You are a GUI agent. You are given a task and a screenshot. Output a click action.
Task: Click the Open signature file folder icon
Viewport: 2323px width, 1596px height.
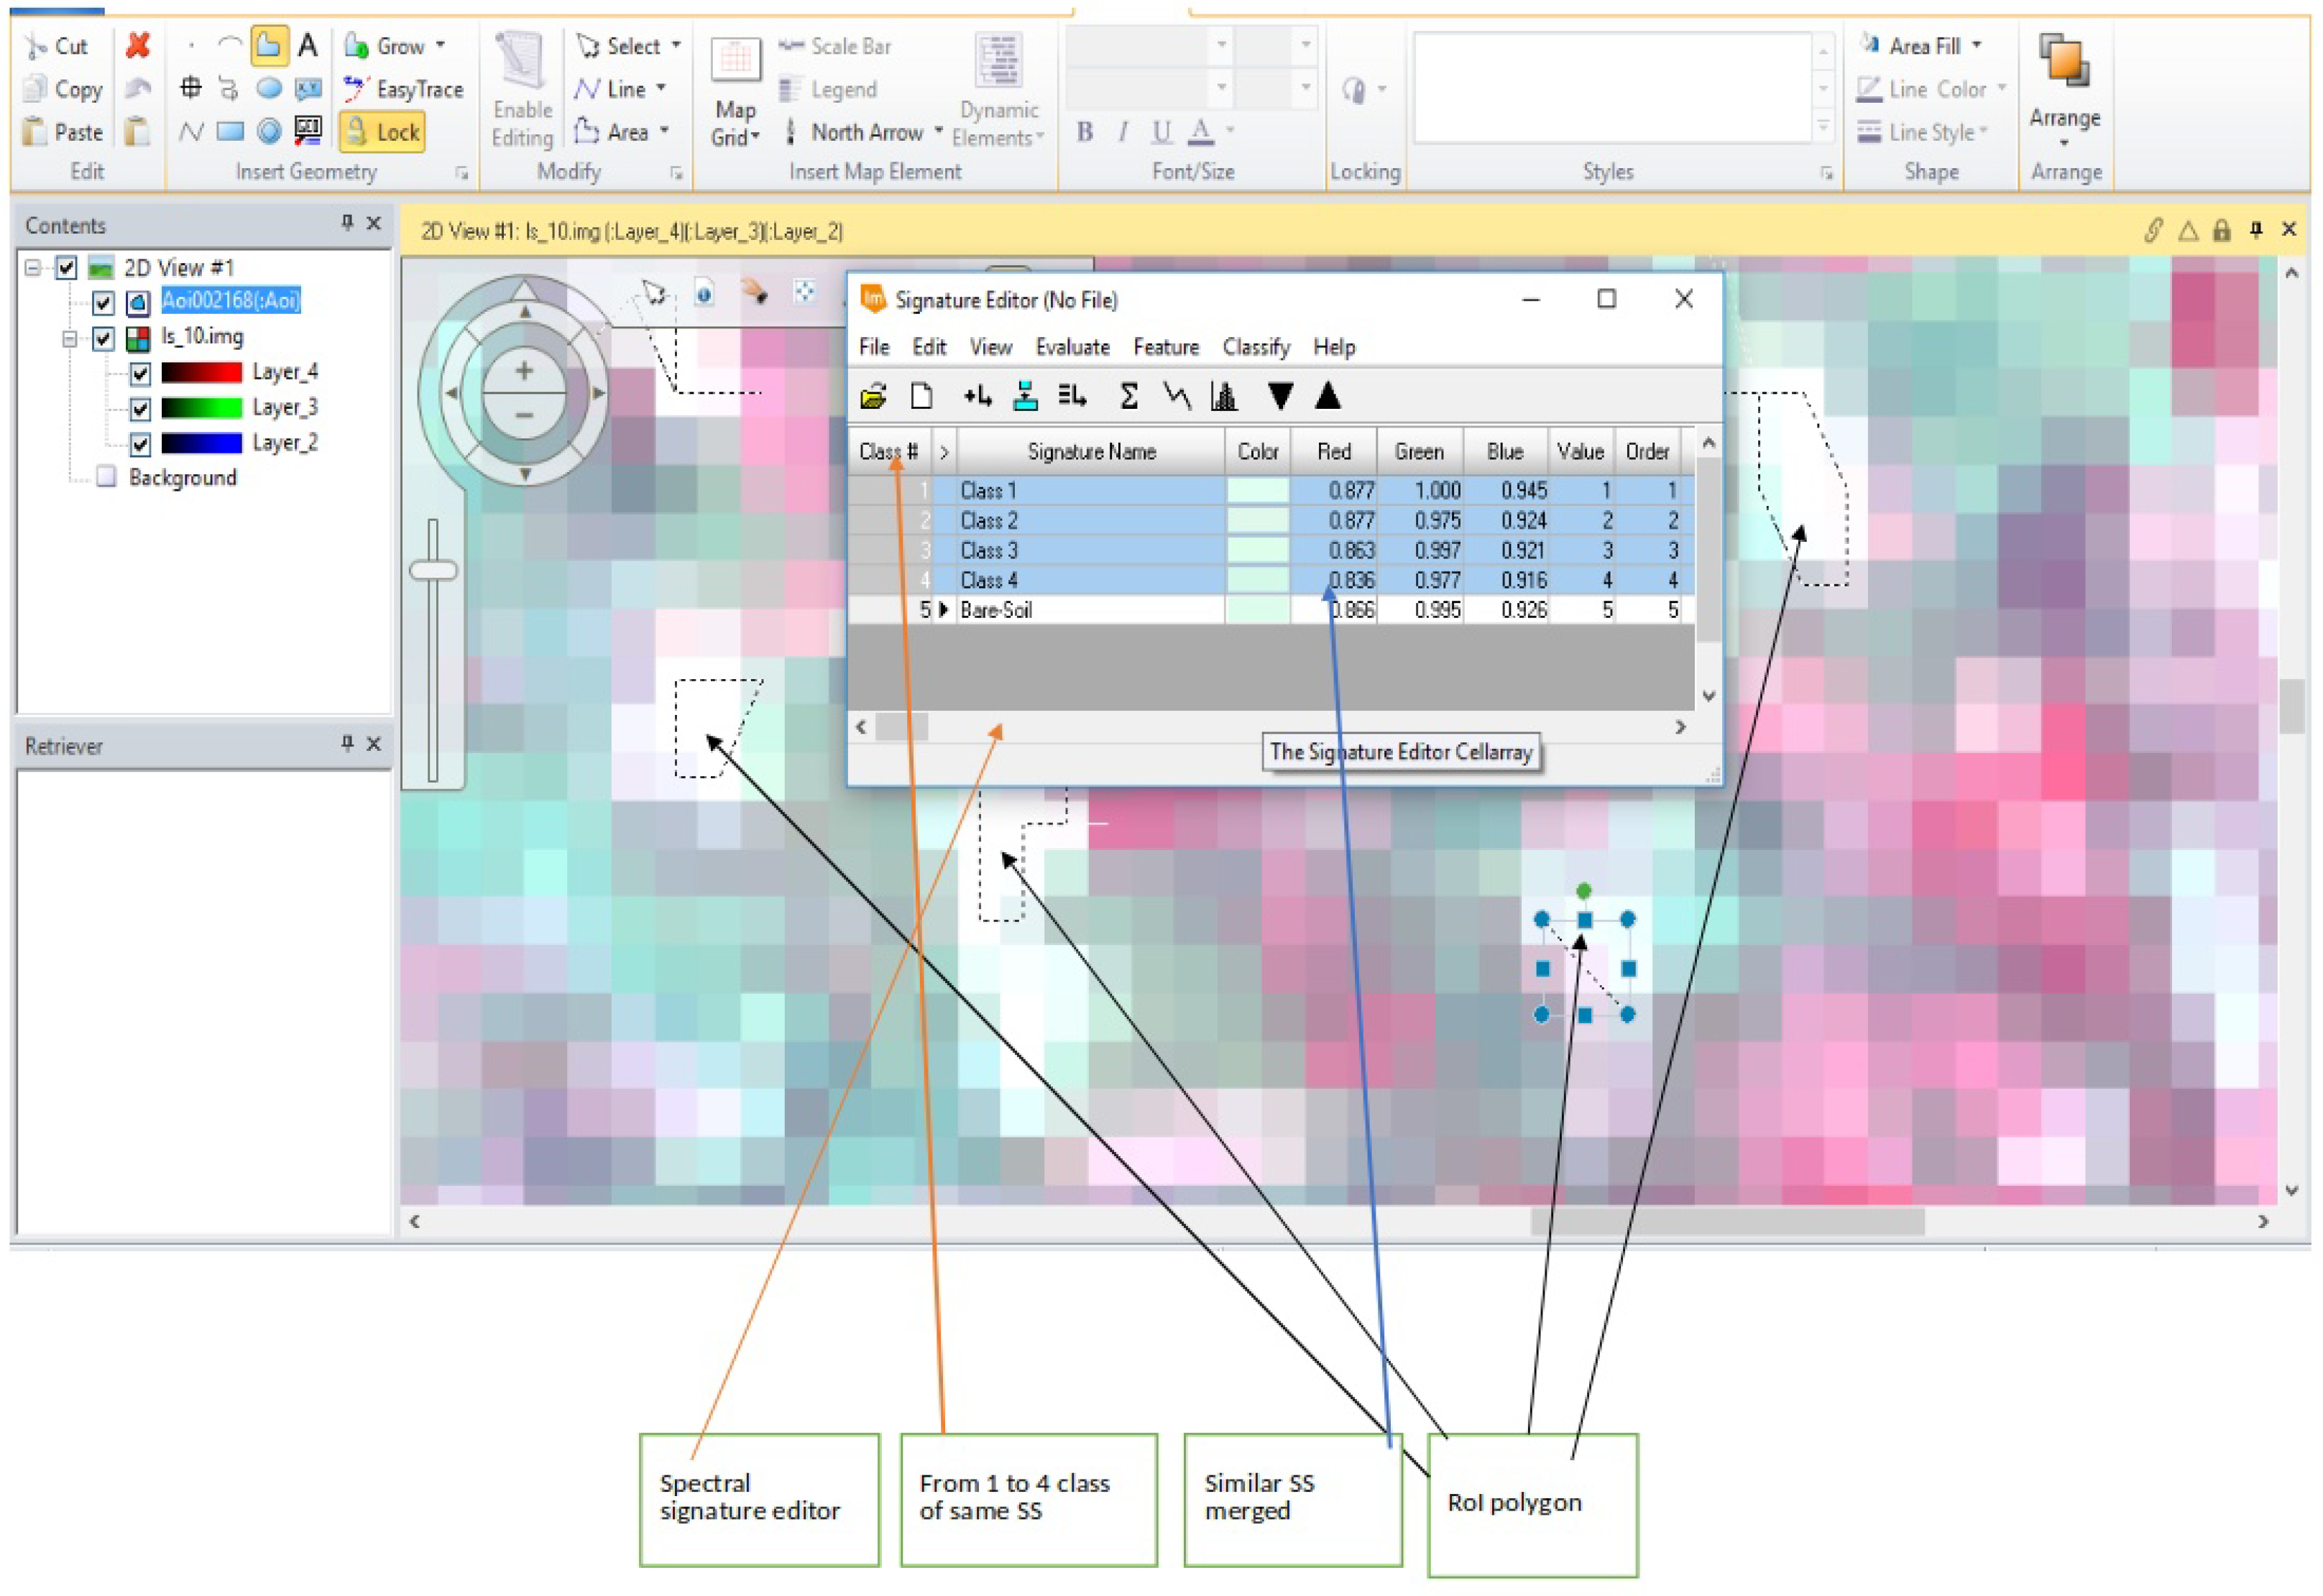point(872,397)
